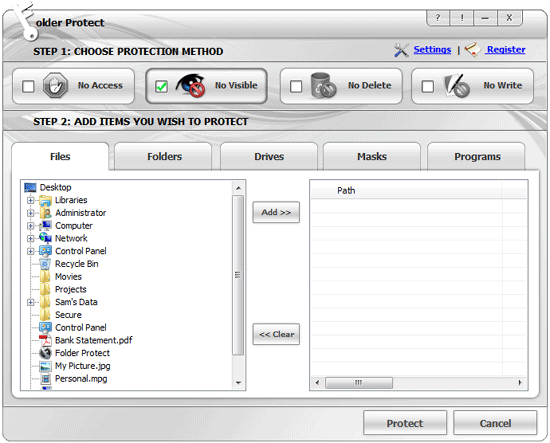Screen dimensions: 550x443
Task: Click the Movies folder icon
Action: tap(45, 277)
